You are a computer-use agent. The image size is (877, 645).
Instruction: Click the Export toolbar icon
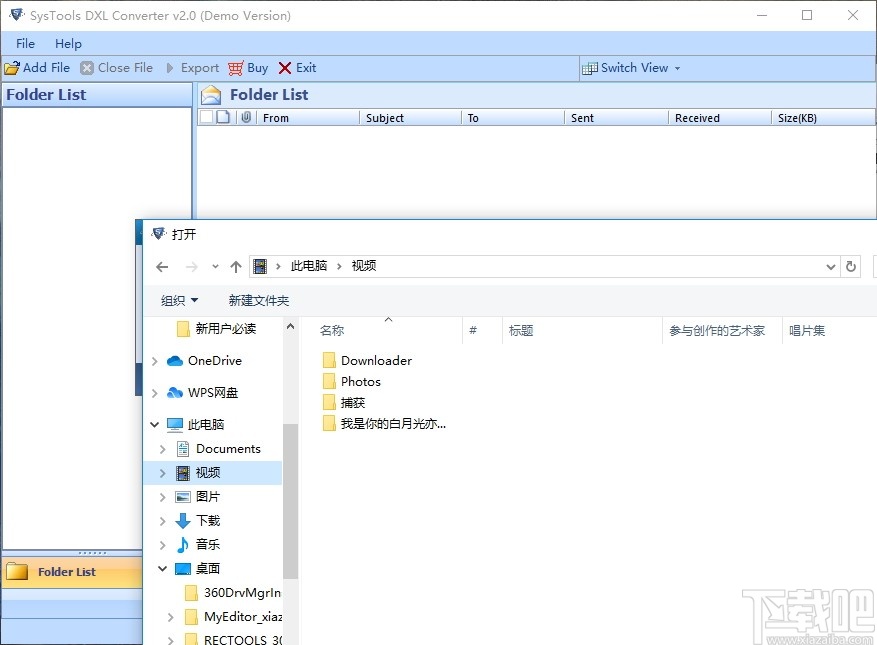pos(171,68)
